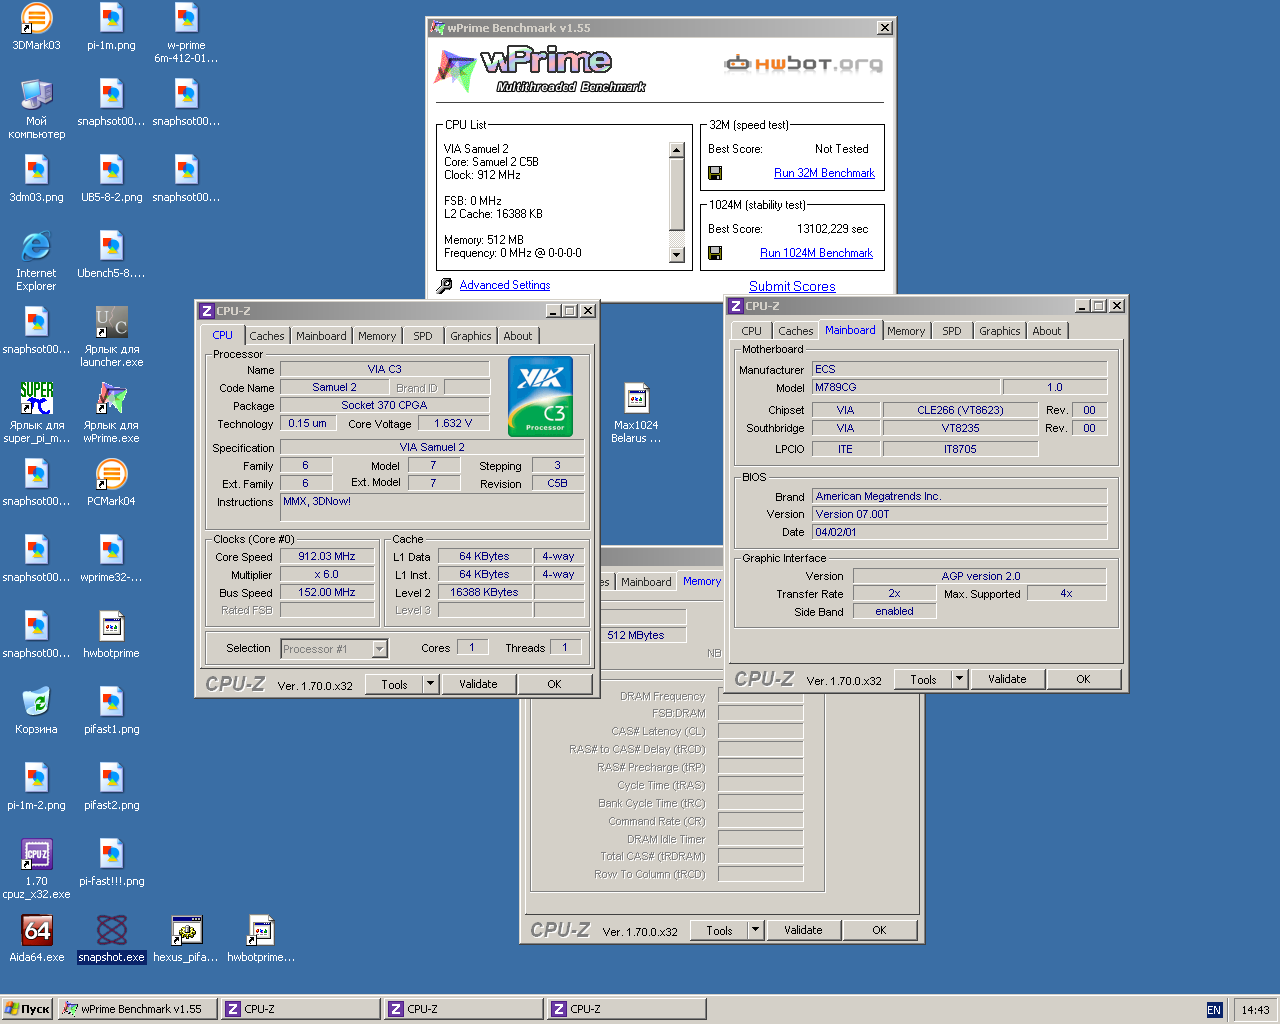The width and height of the screenshot is (1280, 1024).
Task: Select the wprime32 desktop file icon
Action: [111, 559]
